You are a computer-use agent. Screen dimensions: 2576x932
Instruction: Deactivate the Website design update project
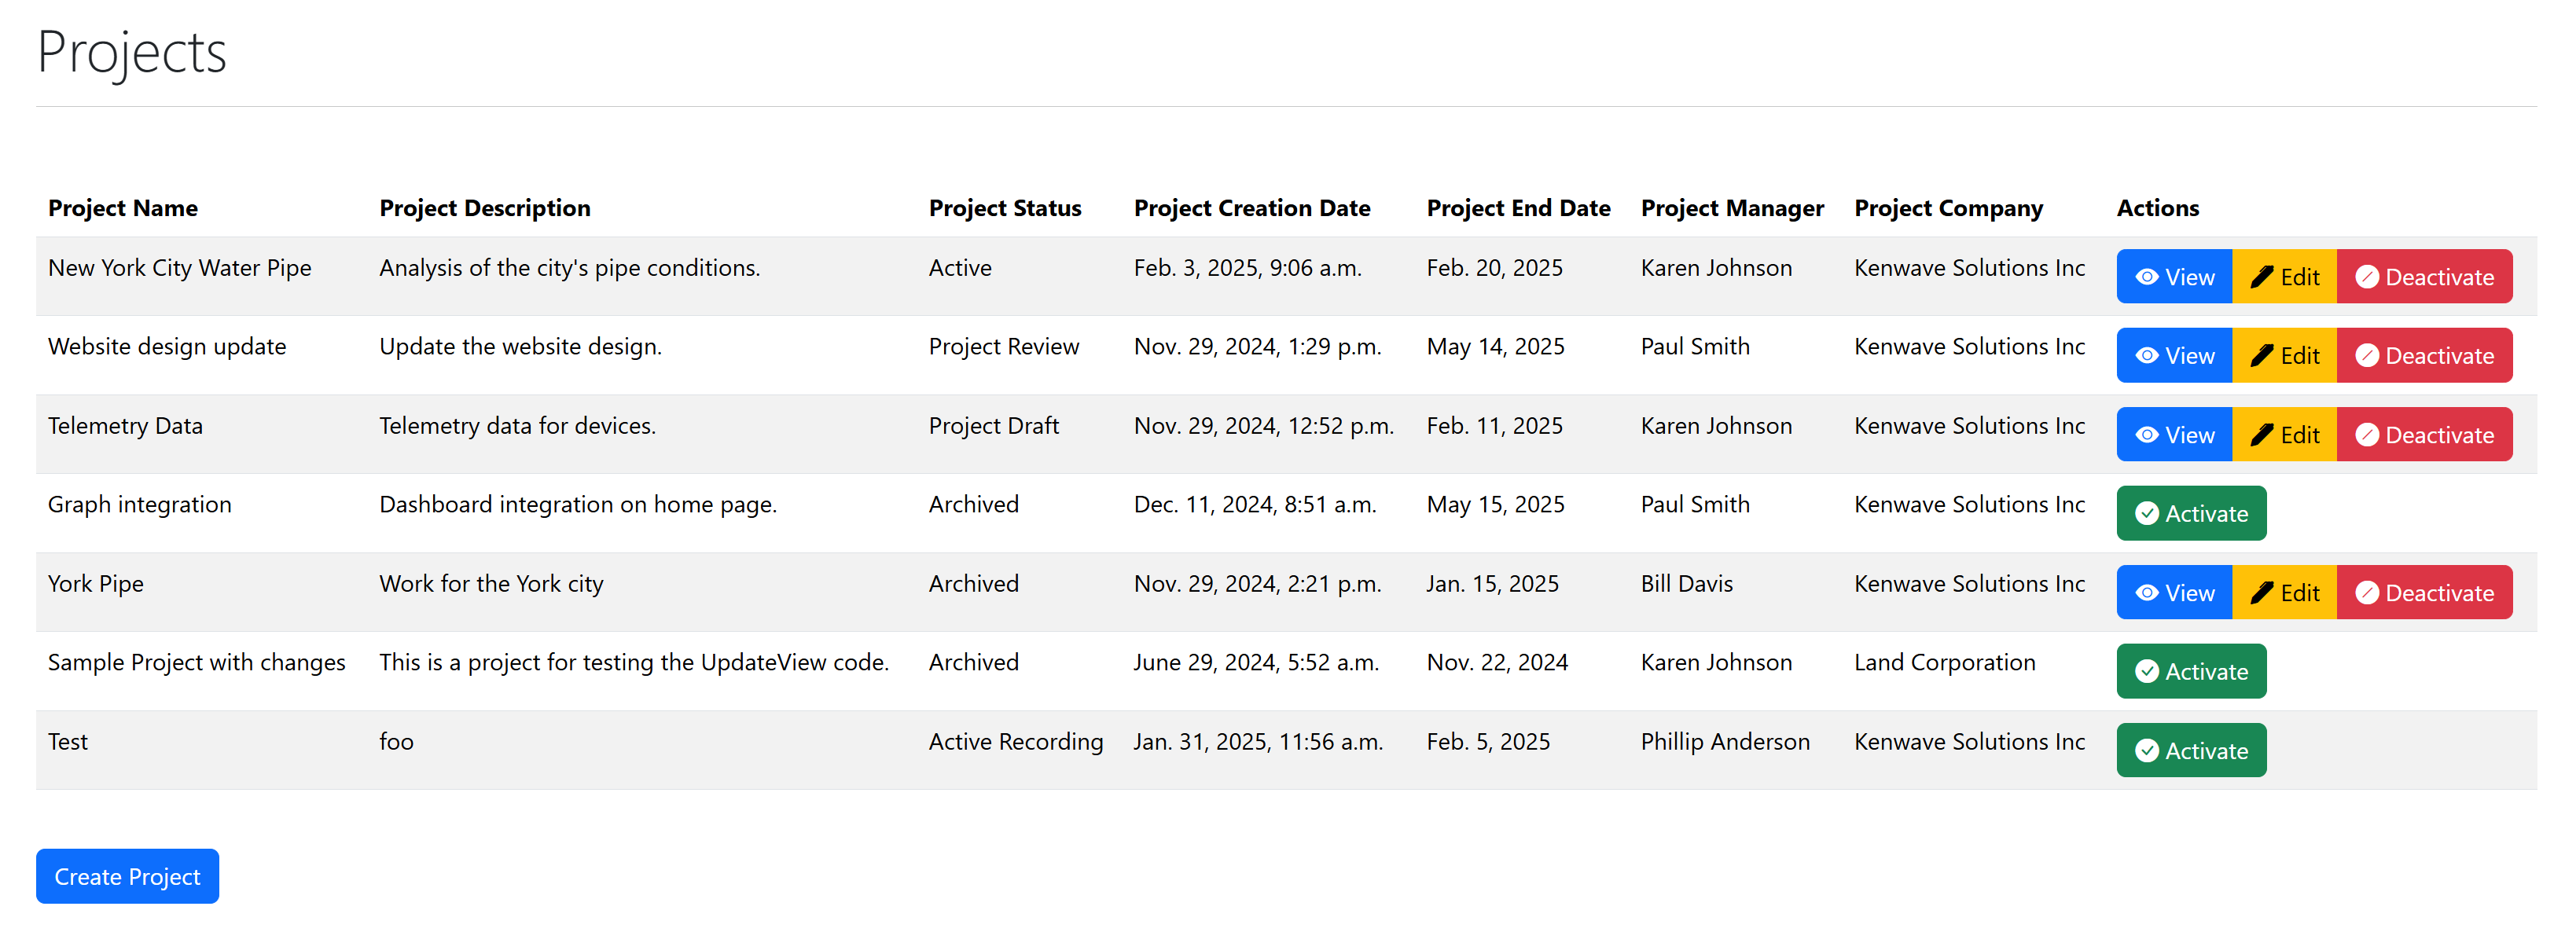[x=2423, y=356]
